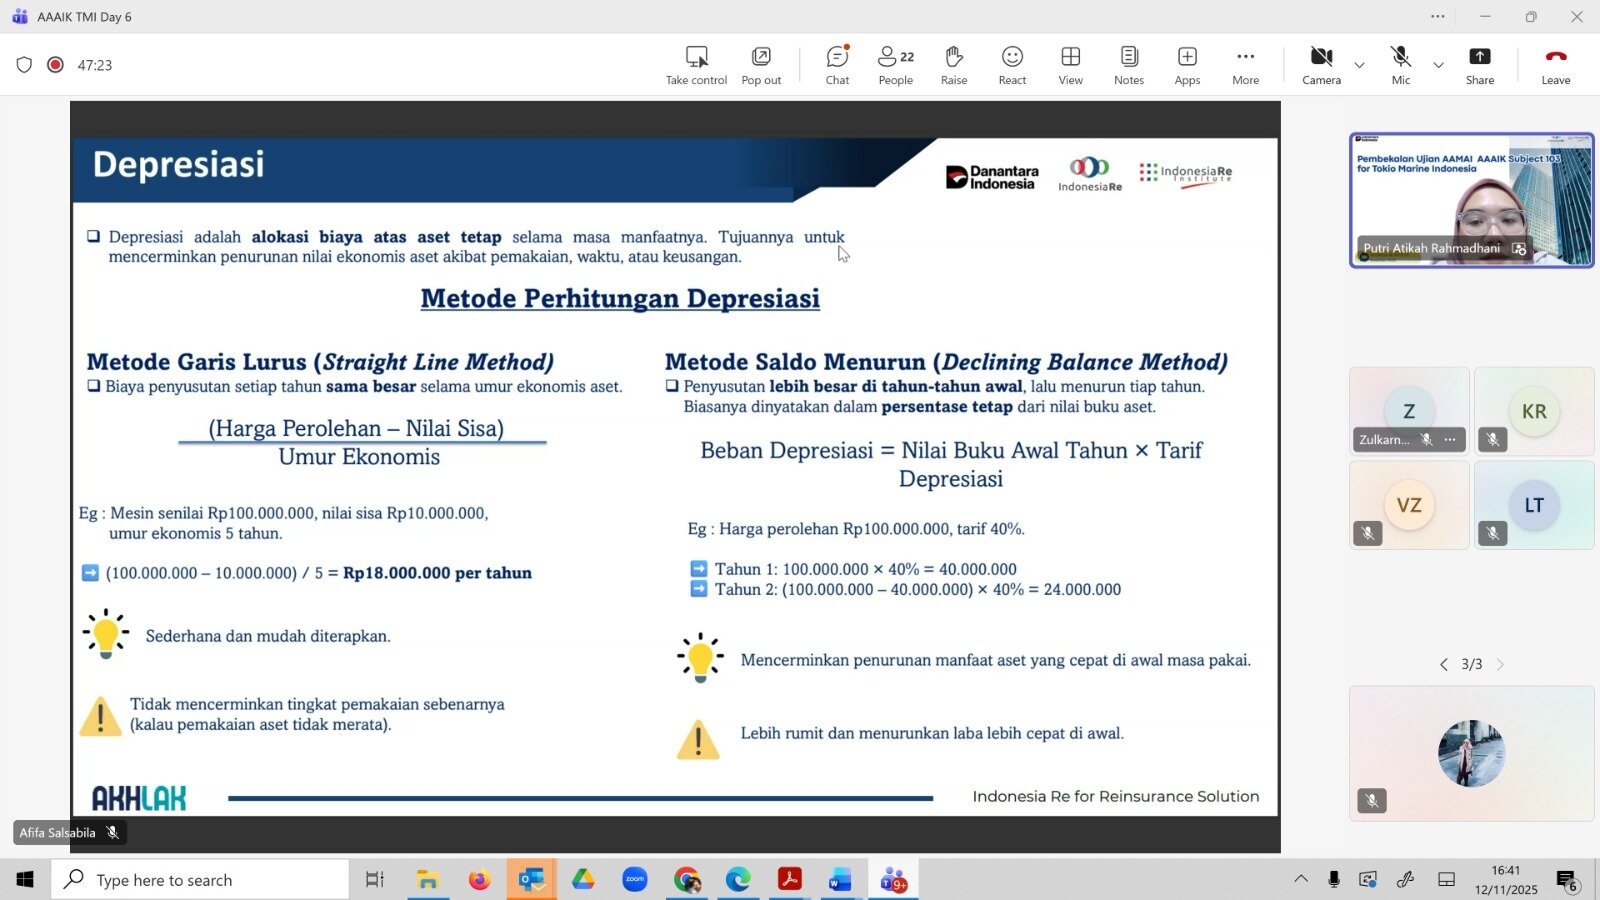Click the Share screen icon
The width and height of the screenshot is (1600, 900).
(1479, 65)
